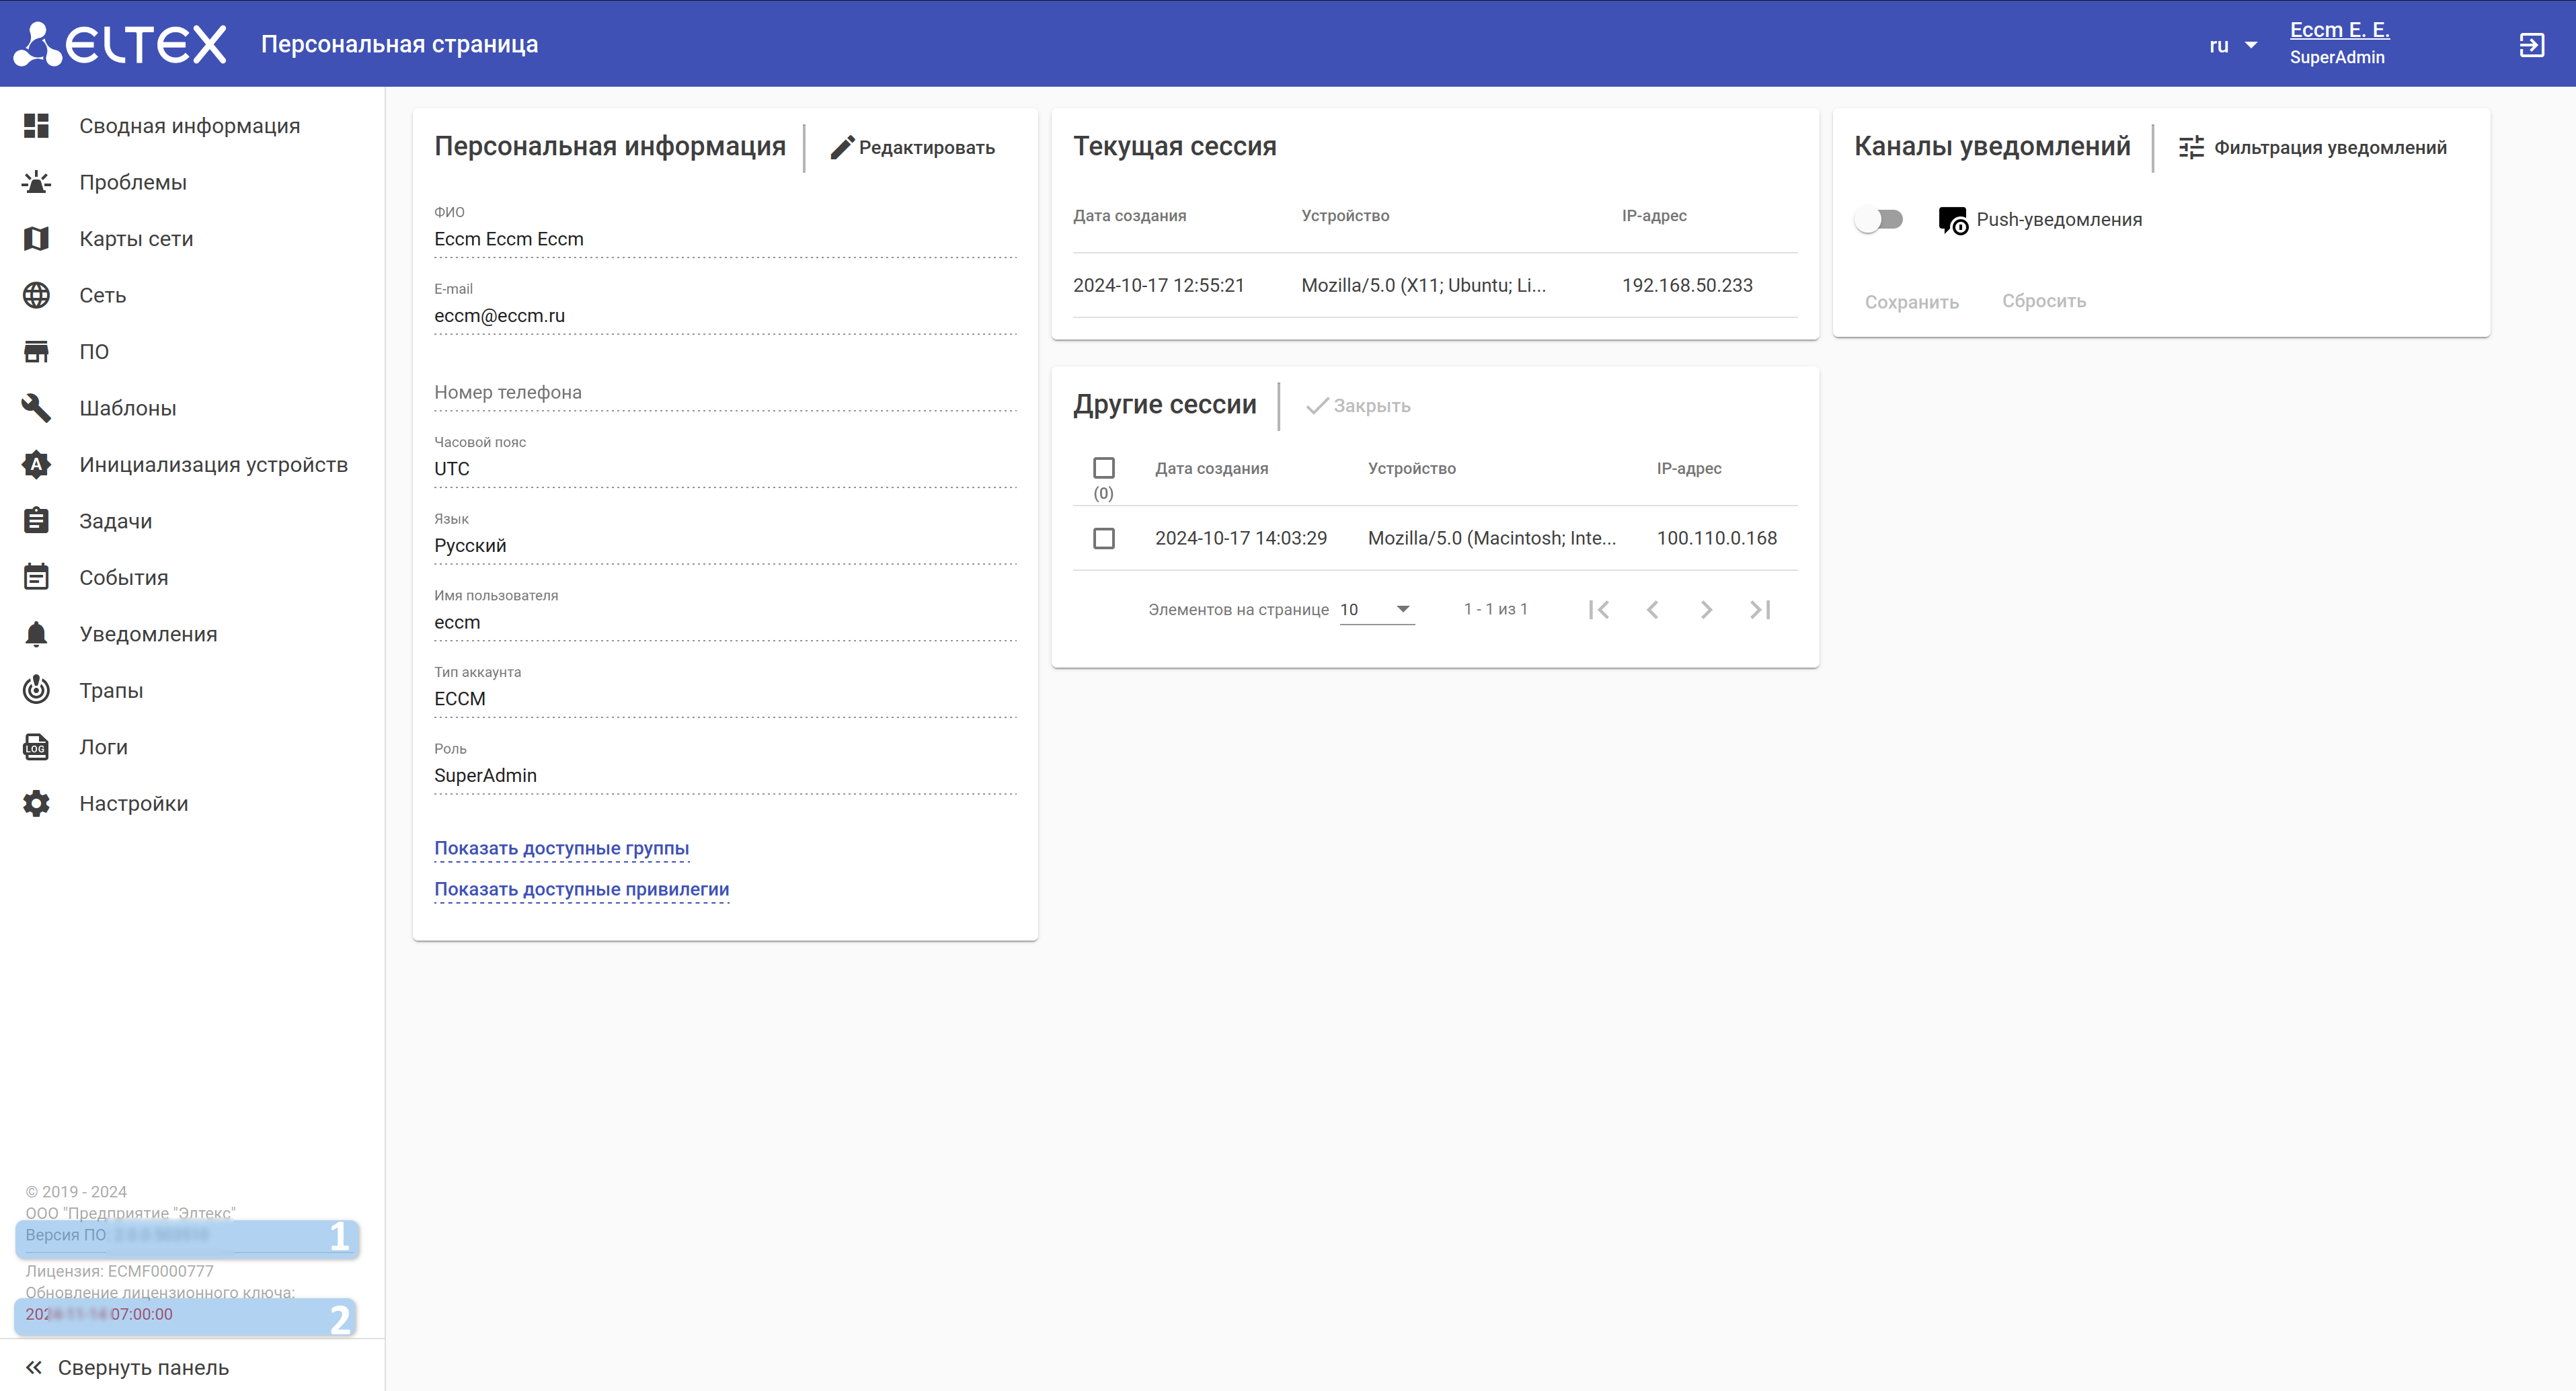Check the select-all sessions checkbox

[x=1103, y=468]
